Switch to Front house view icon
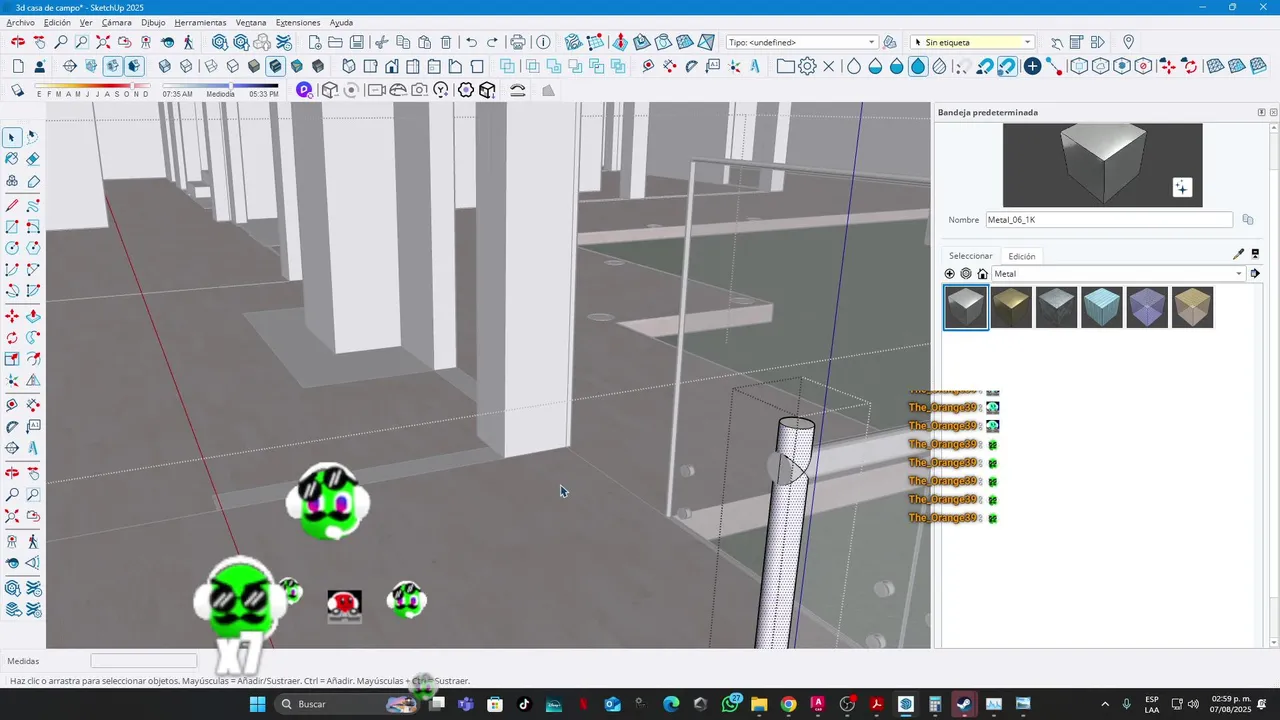This screenshot has width=1280, height=720. 392,66
